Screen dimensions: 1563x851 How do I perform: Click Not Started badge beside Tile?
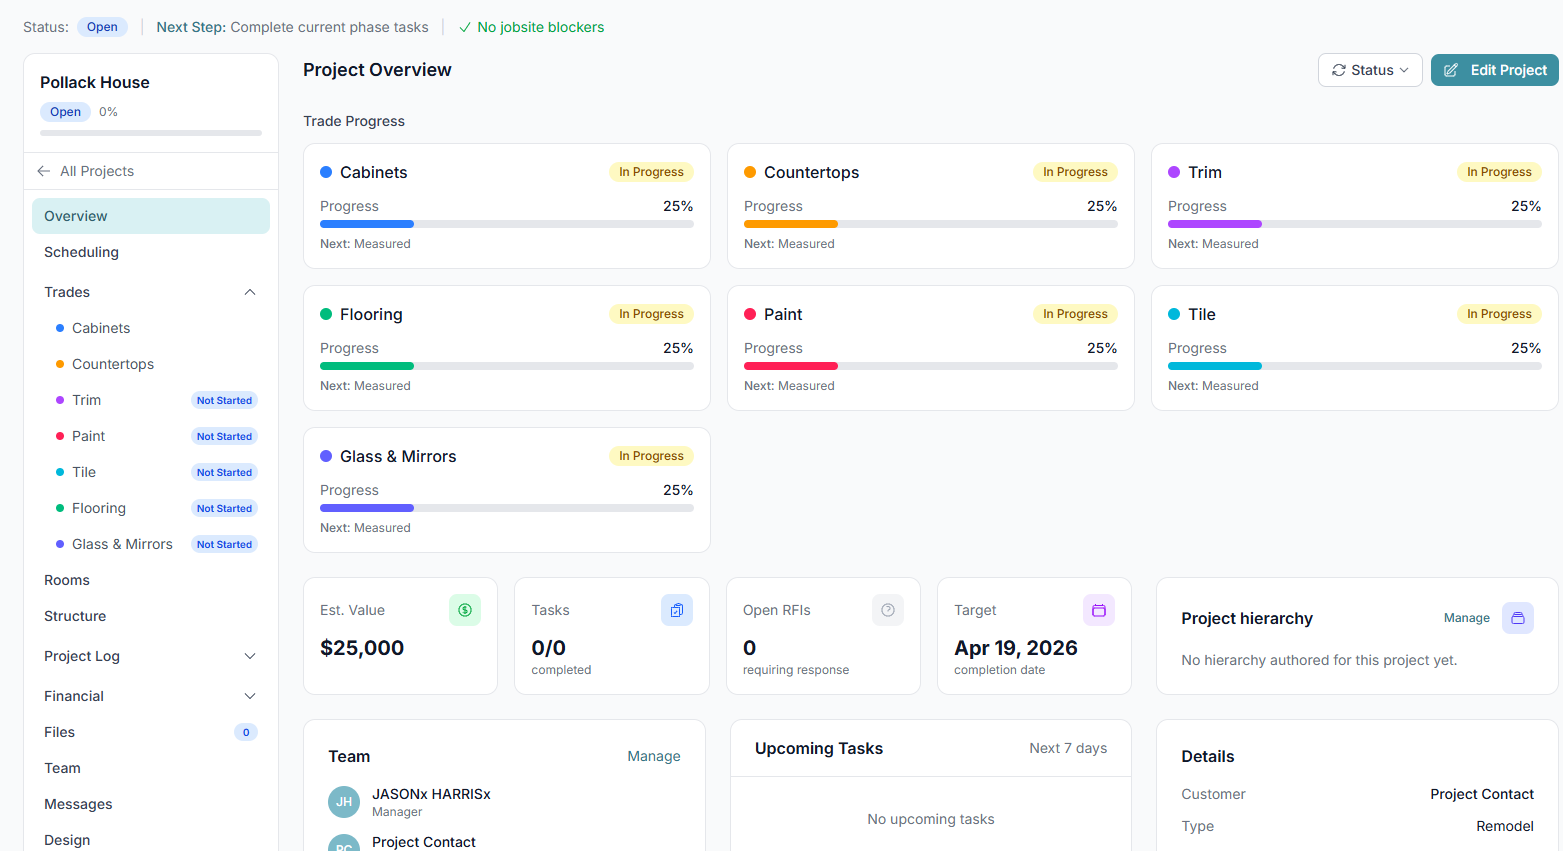pos(224,472)
